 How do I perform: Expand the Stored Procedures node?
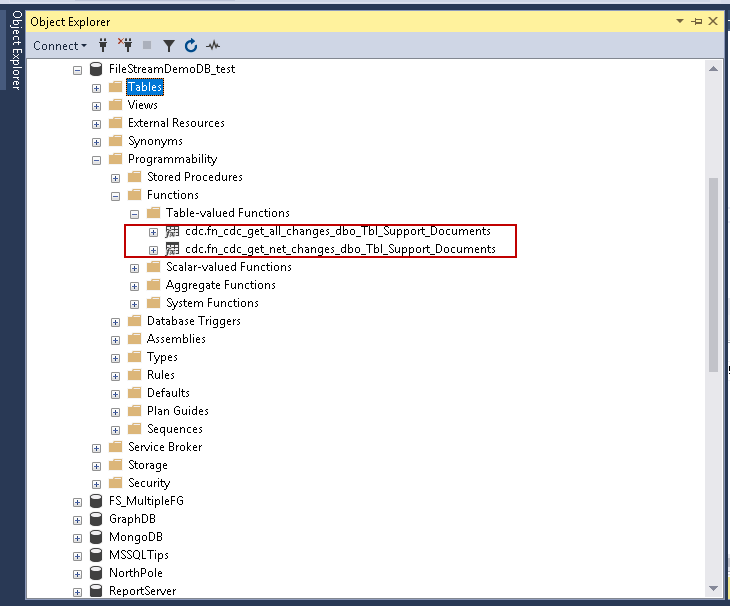115,178
